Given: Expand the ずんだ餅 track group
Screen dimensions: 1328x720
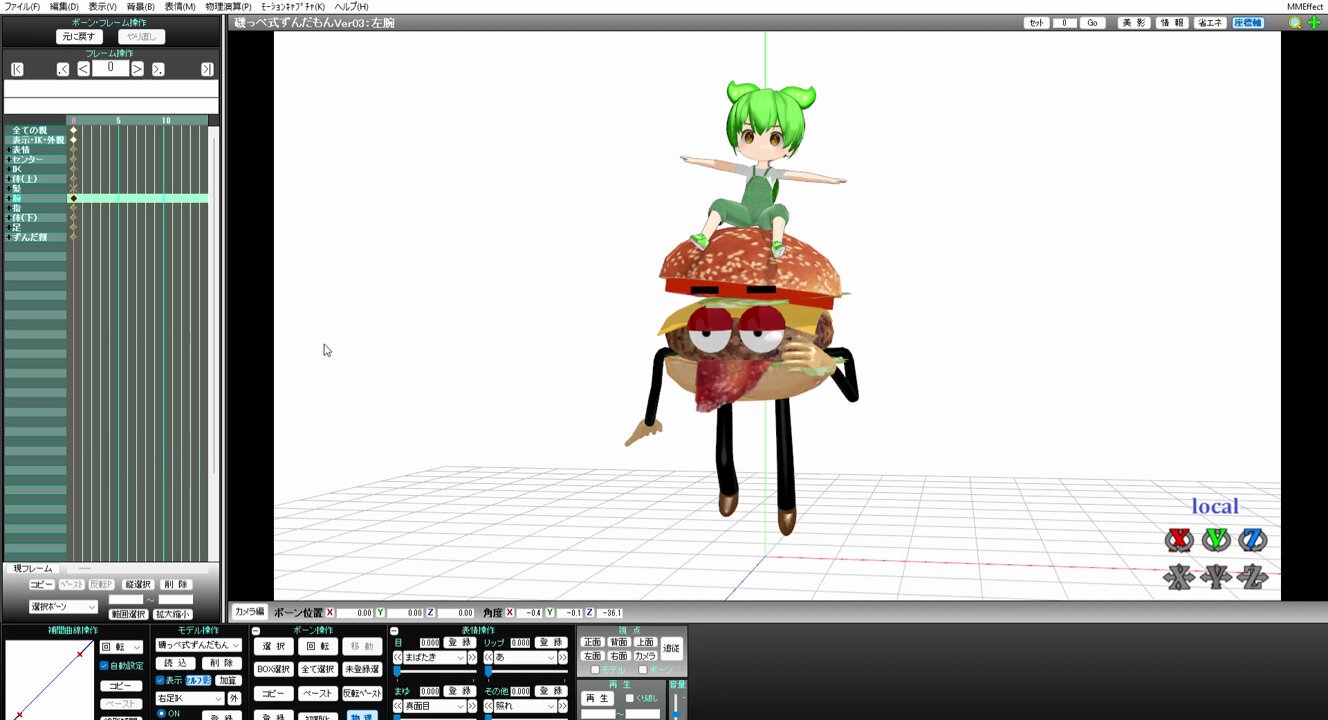Looking at the screenshot, I should coord(9,237).
